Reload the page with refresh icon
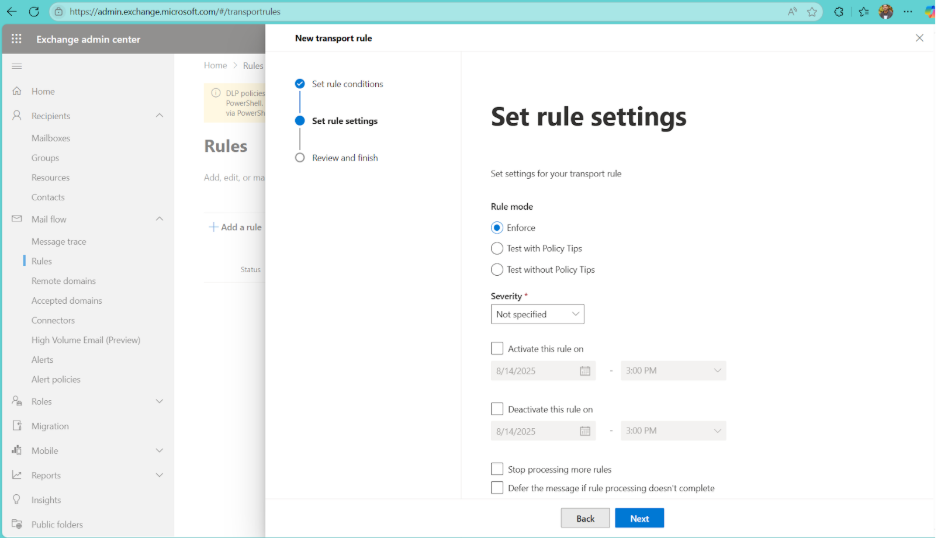Screen dimensions: 936x538 pyautogui.click(x=34, y=11)
